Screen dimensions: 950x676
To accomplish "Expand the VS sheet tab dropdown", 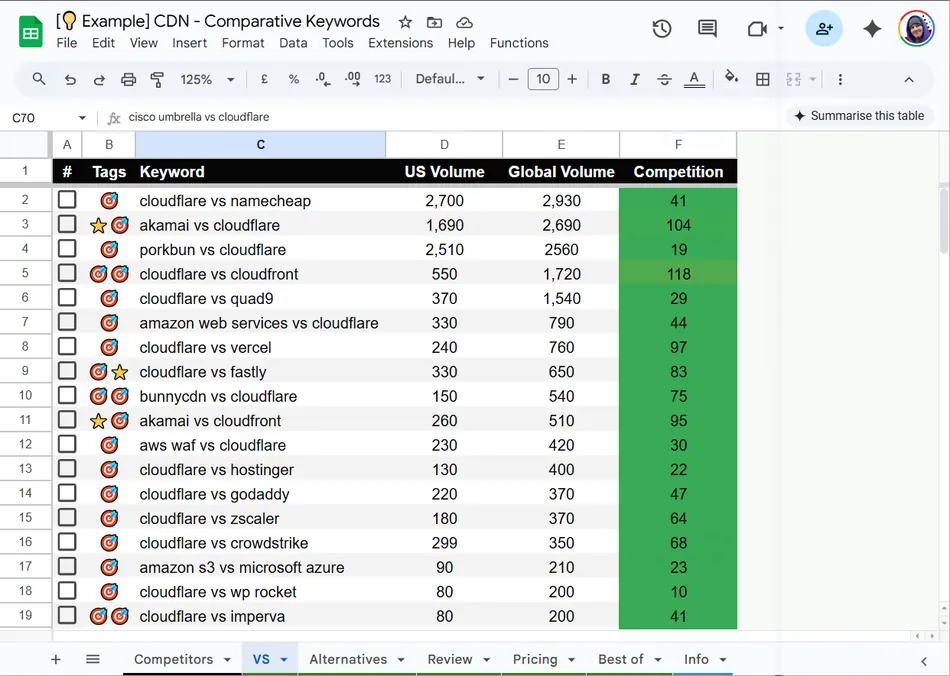I will coord(284,659).
